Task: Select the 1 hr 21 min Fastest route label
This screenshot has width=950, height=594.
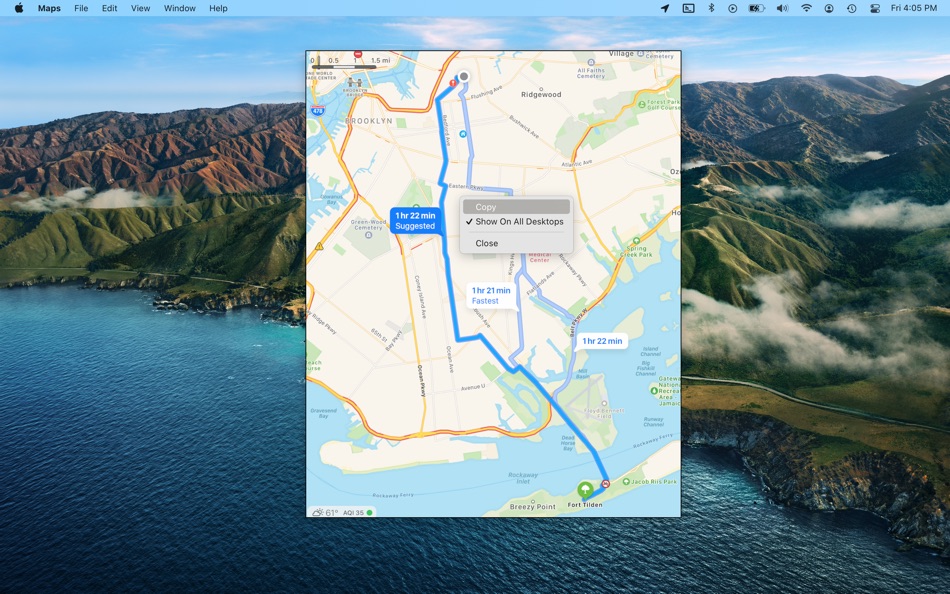Action: tap(491, 296)
